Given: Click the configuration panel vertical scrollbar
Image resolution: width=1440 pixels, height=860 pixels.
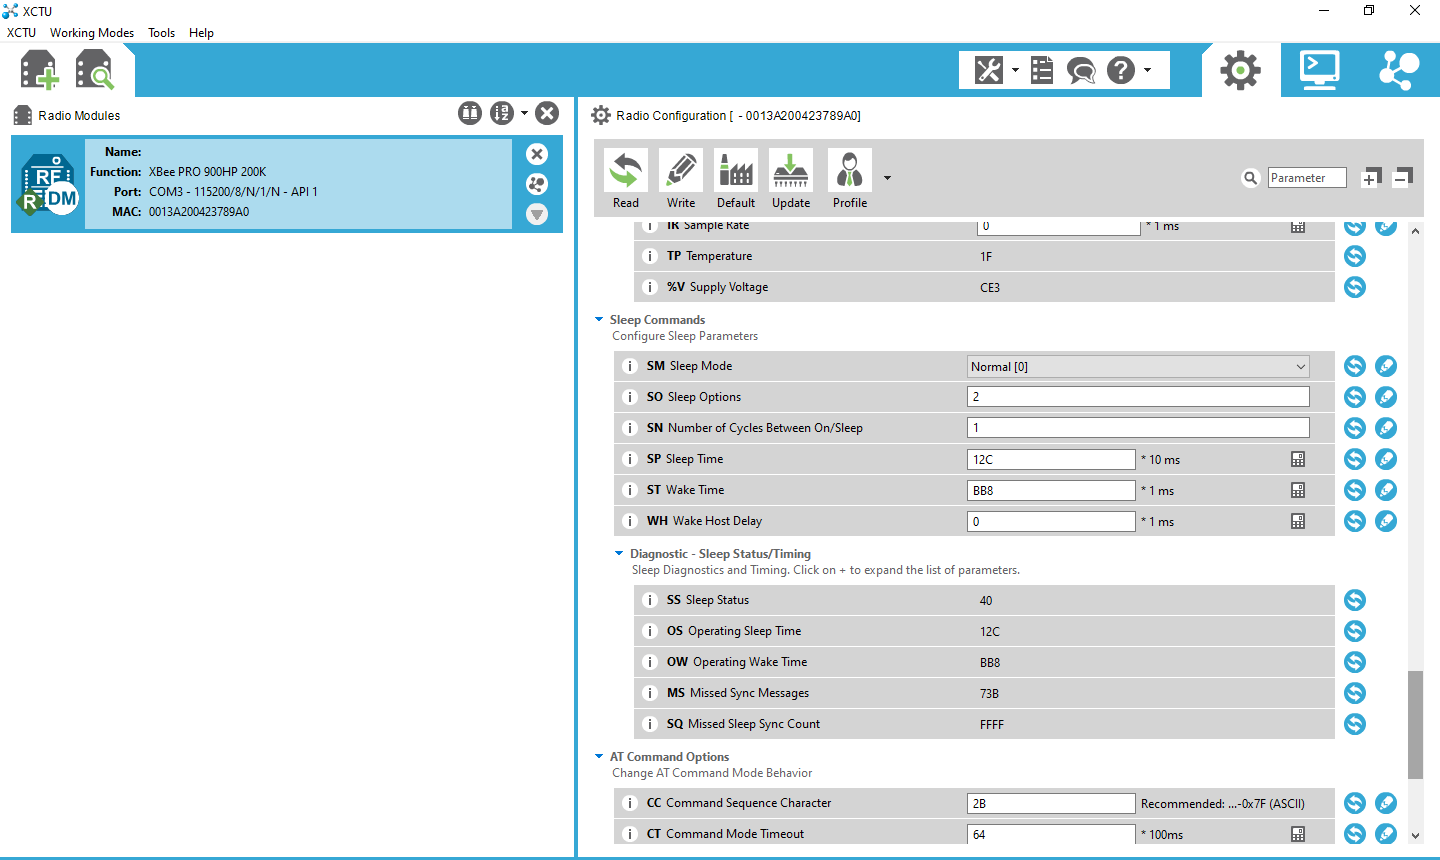Looking at the screenshot, I should click(1415, 724).
